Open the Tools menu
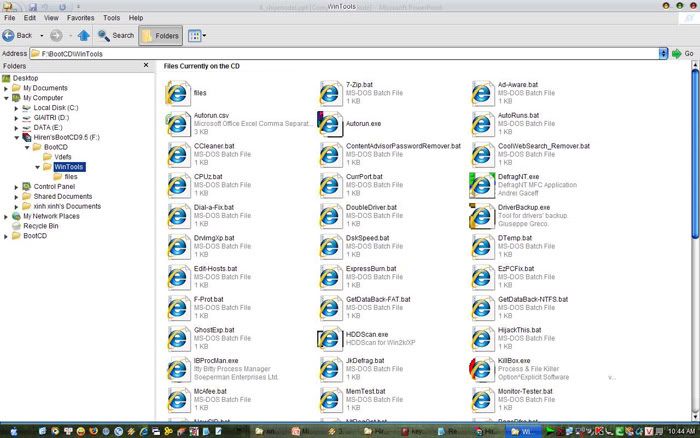Viewport: 700px width, 438px height. click(112, 18)
